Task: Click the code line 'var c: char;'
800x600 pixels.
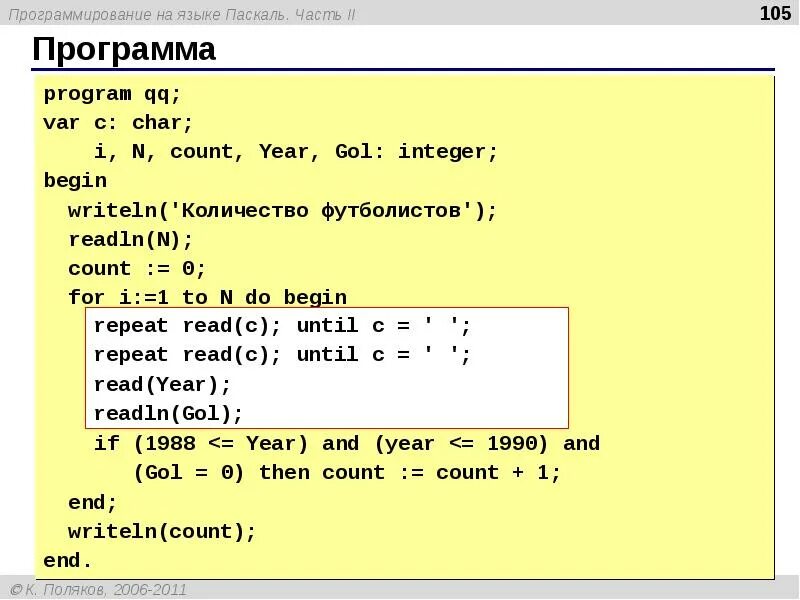Action: tap(118, 123)
